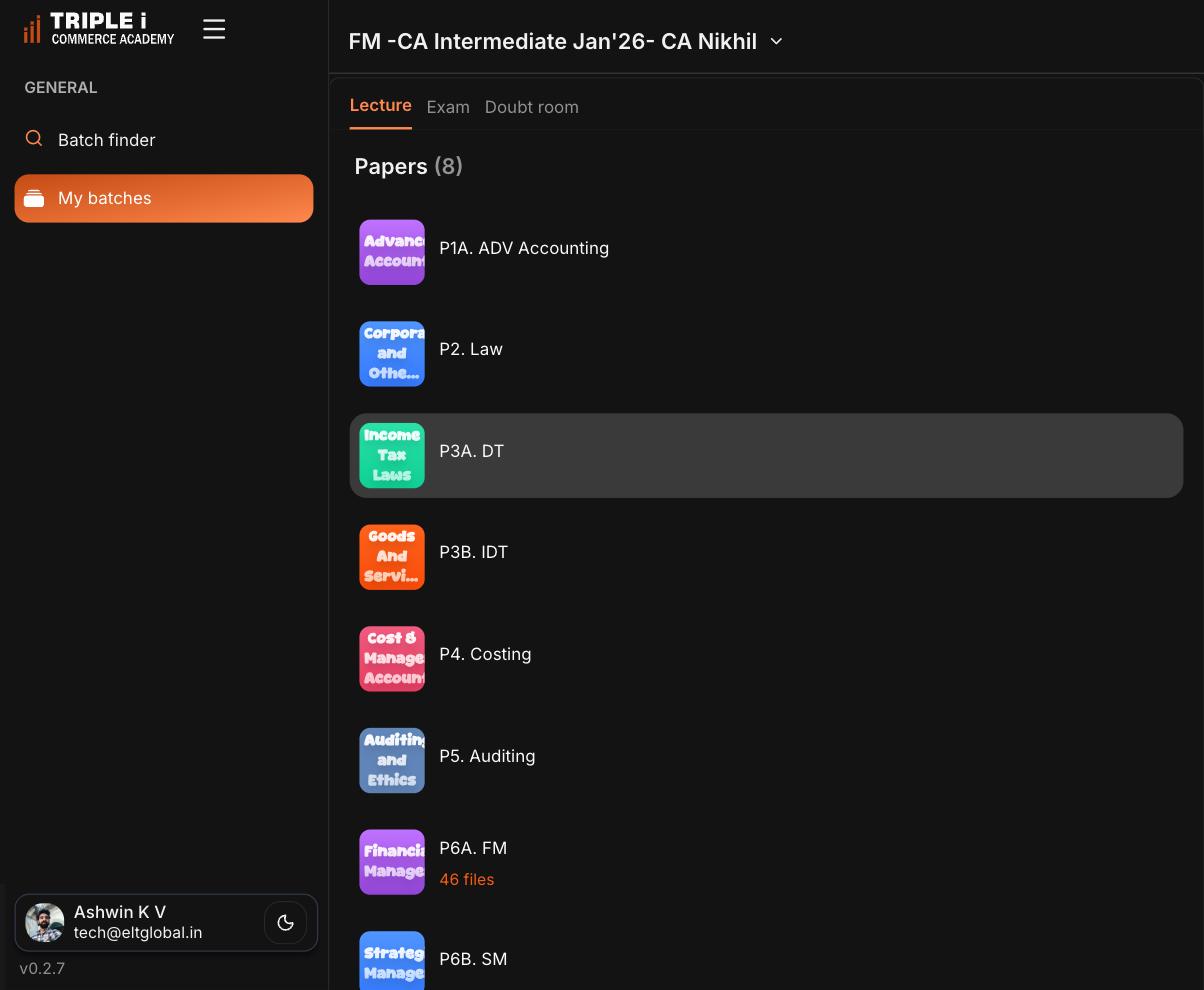
Task: Open Batch finder in sidebar
Action: pyautogui.click(x=164, y=140)
